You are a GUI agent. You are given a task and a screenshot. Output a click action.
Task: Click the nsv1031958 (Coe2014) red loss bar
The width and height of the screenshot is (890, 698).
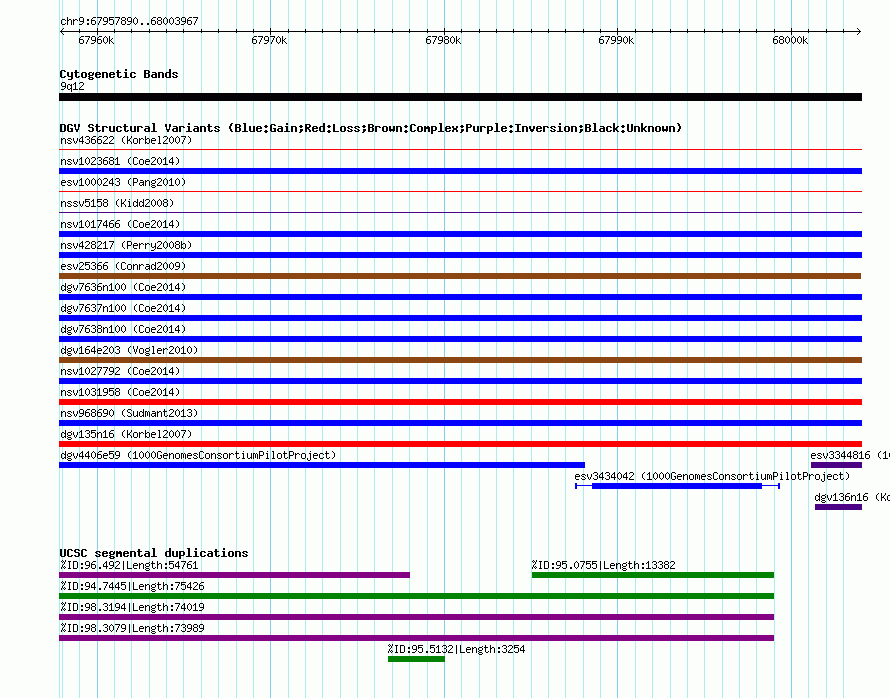click(460, 402)
